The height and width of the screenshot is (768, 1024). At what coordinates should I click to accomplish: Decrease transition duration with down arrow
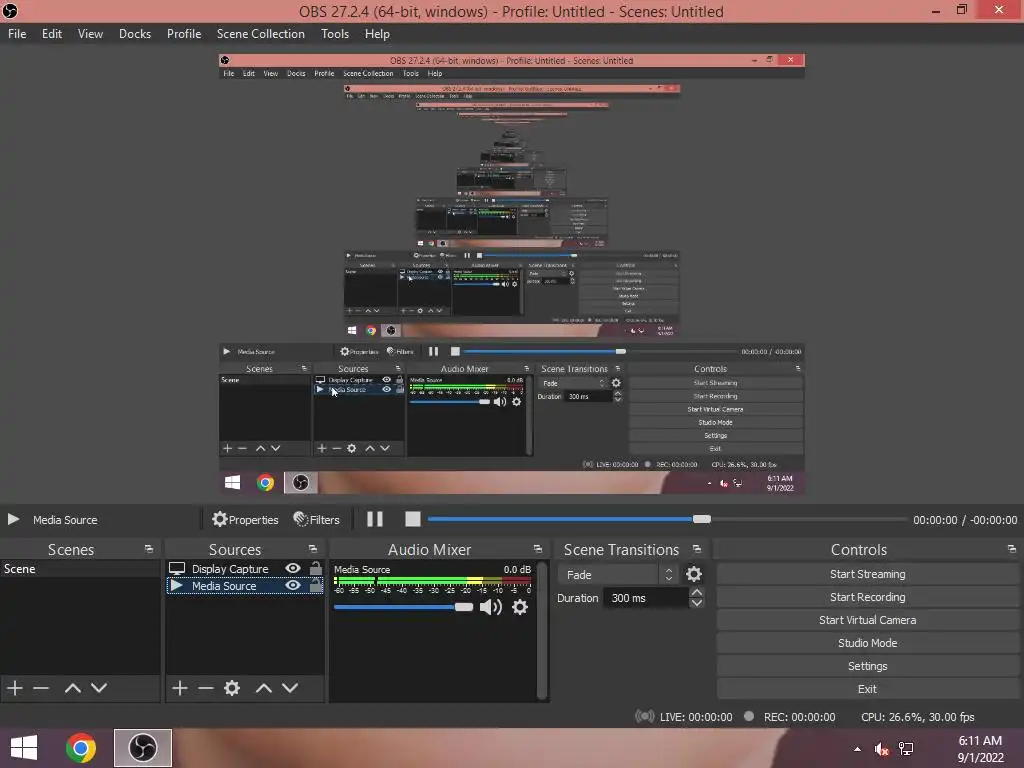[697, 603]
